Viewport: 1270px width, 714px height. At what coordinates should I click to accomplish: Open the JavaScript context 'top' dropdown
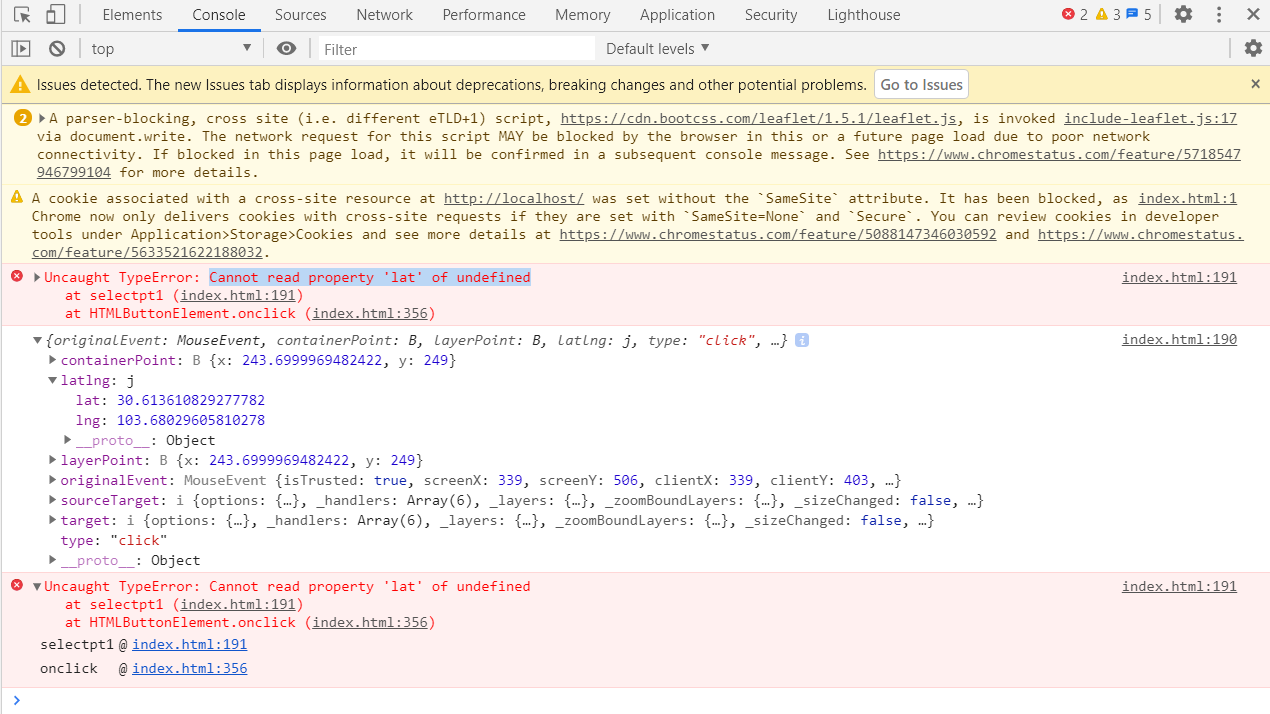(x=172, y=48)
